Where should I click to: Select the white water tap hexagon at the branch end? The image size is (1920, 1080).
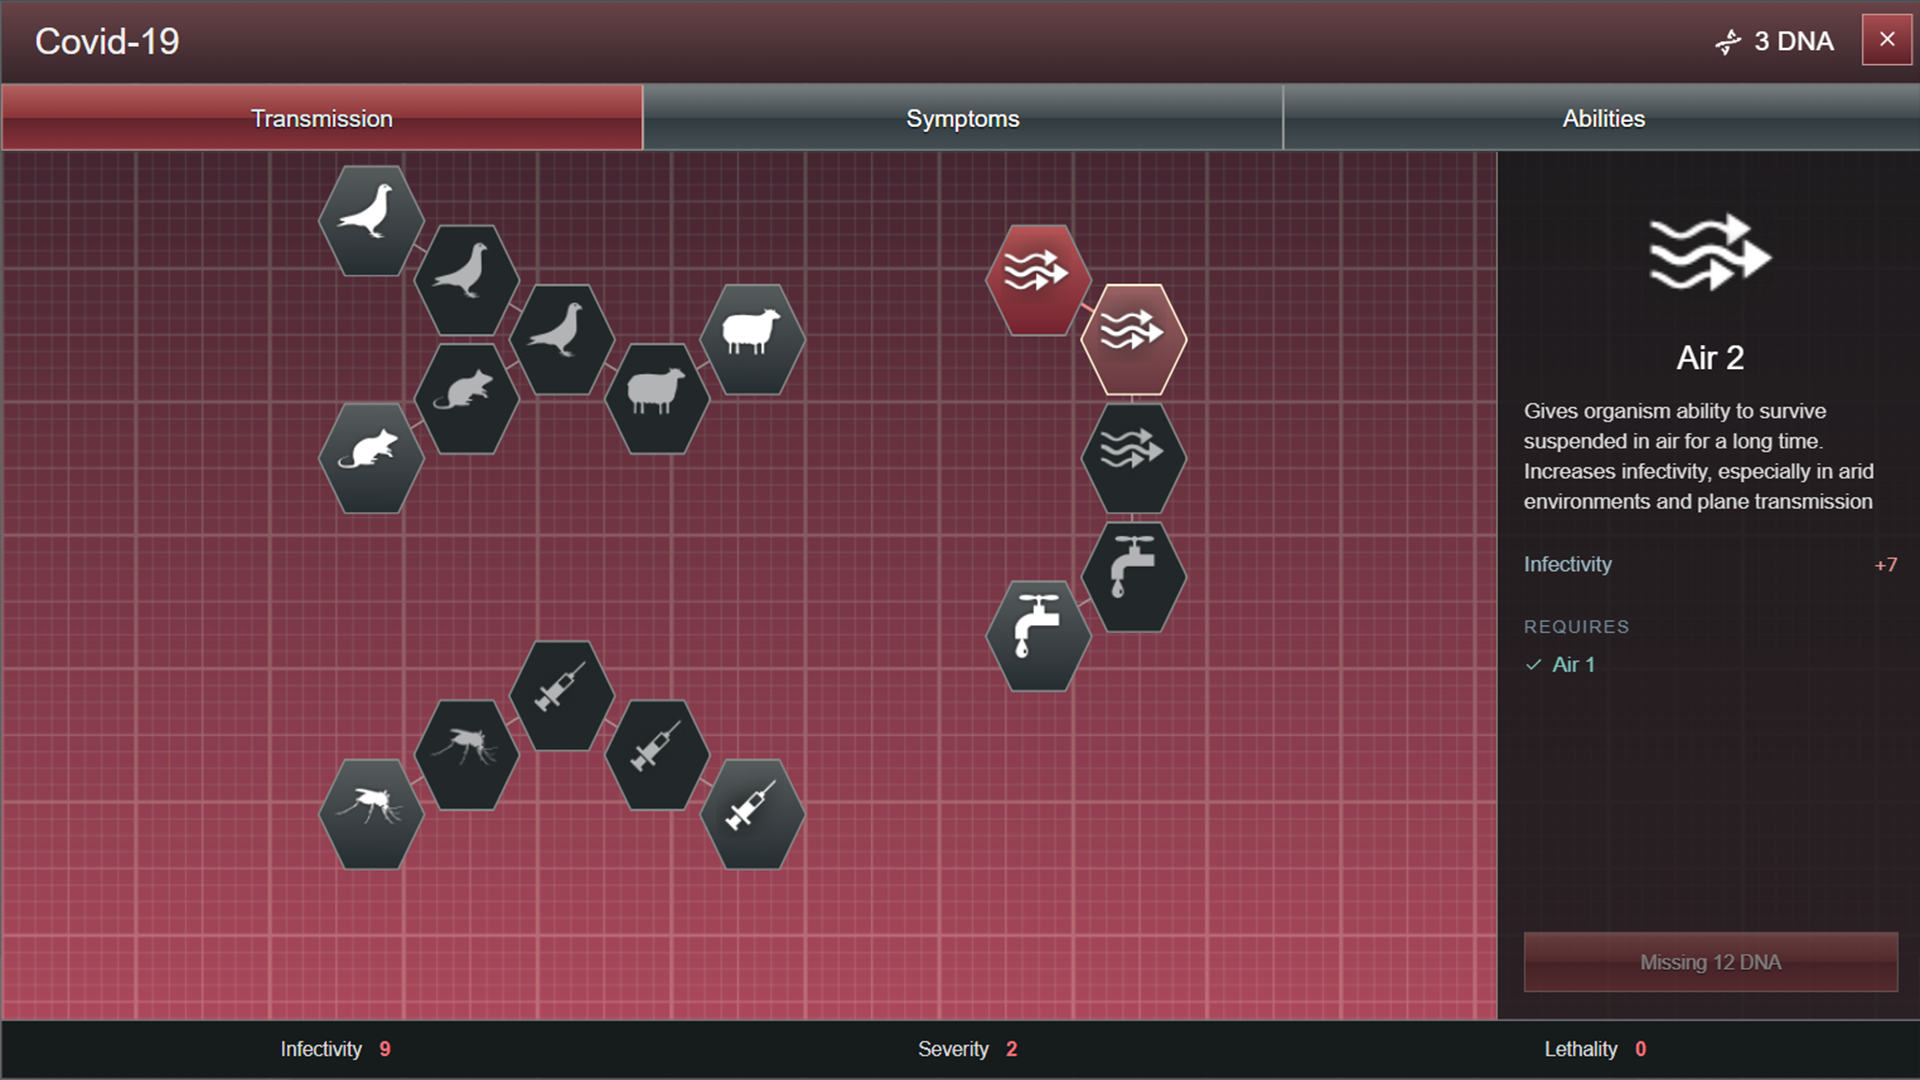(1038, 636)
